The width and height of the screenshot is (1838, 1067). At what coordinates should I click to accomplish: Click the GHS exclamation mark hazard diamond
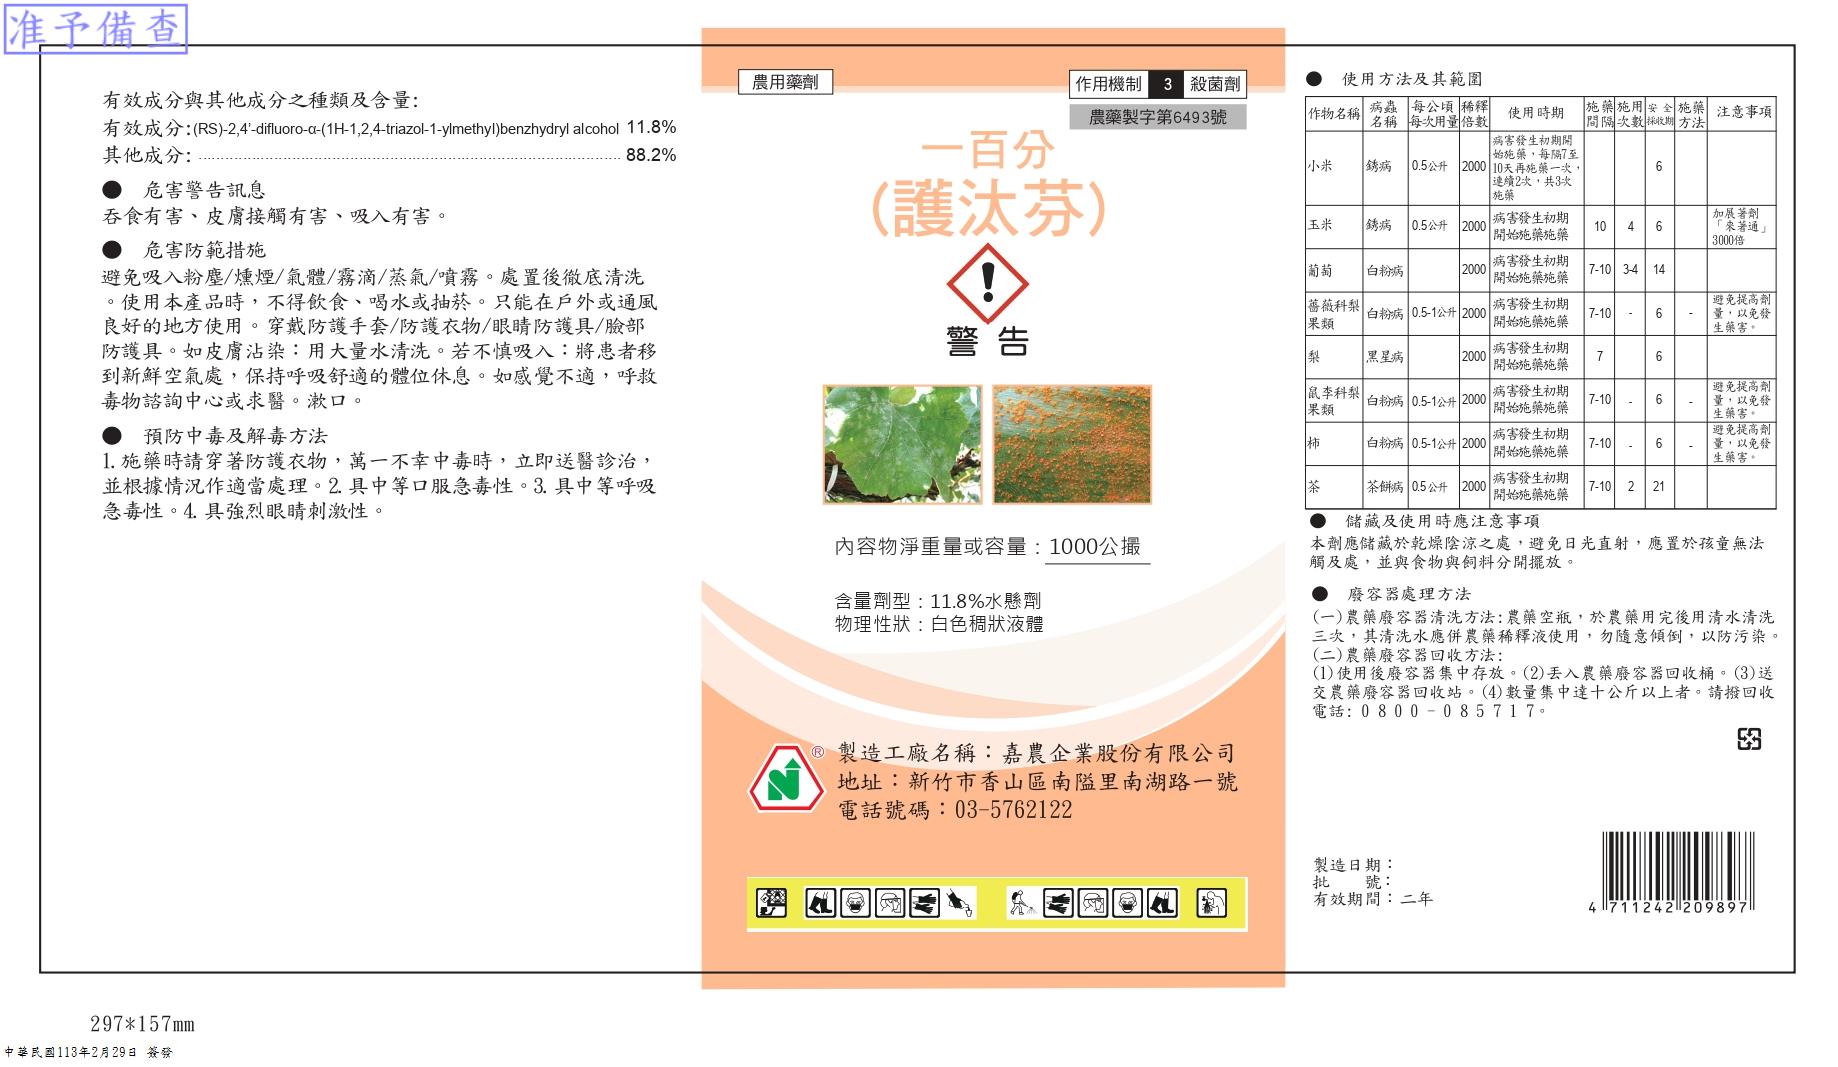click(x=988, y=285)
